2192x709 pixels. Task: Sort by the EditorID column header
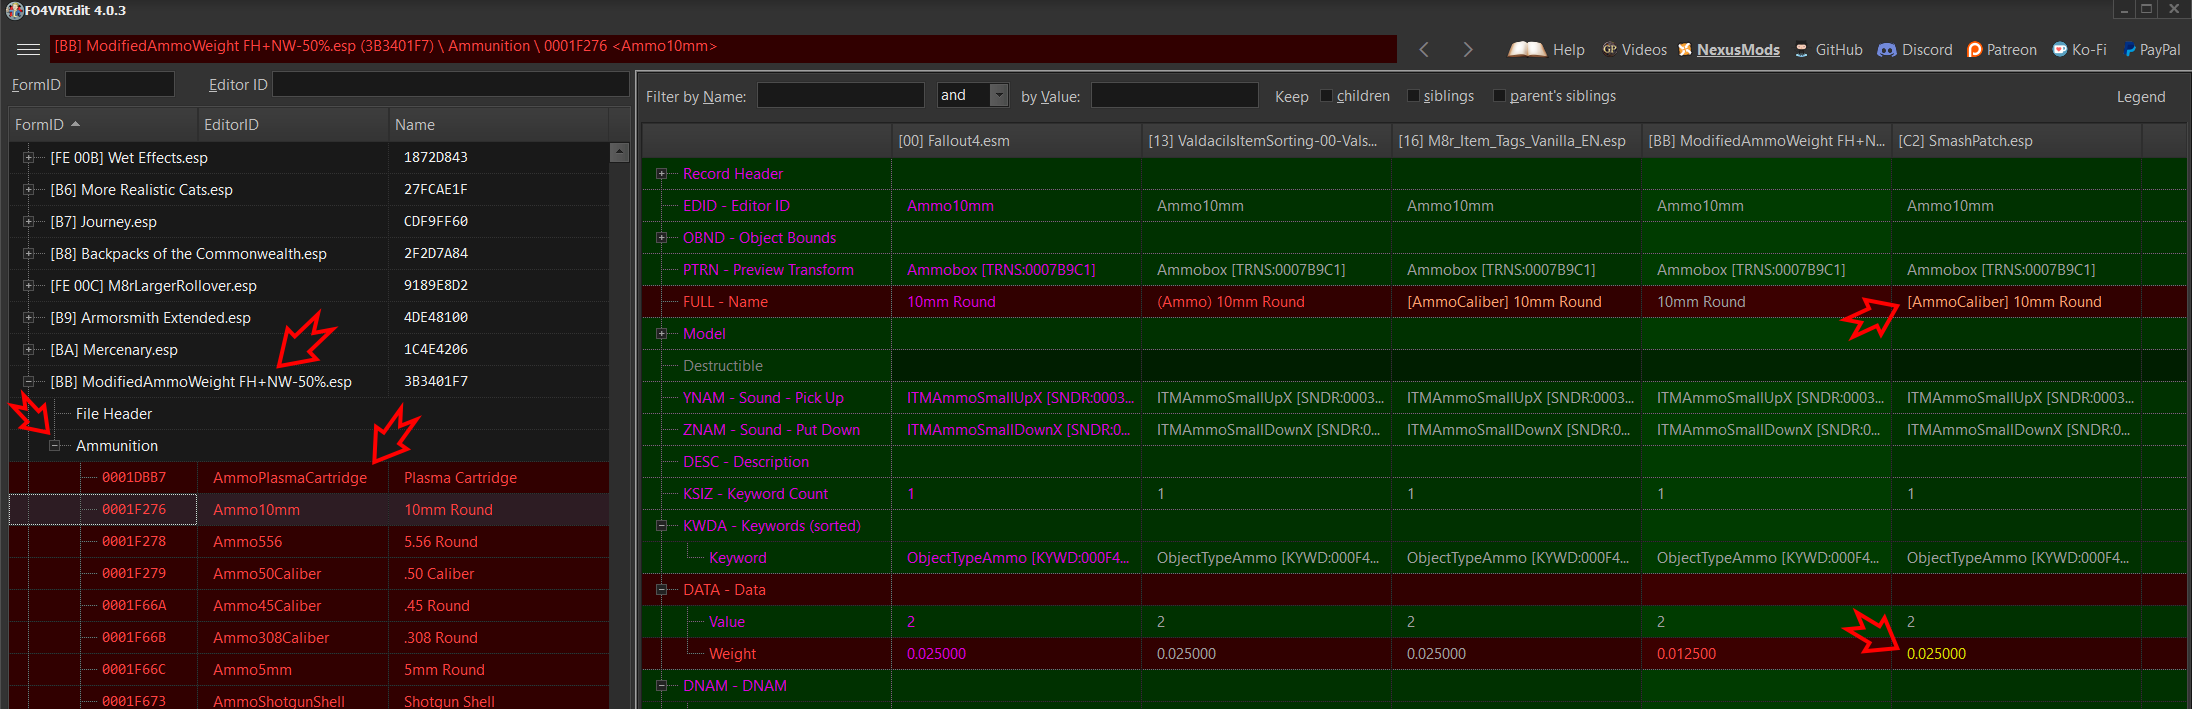291,125
